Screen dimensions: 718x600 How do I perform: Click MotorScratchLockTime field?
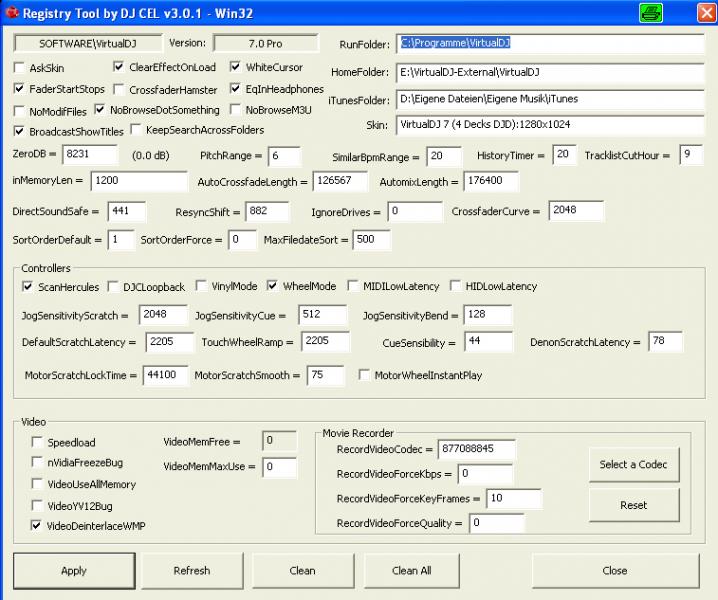pyautogui.click(x=165, y=375)
